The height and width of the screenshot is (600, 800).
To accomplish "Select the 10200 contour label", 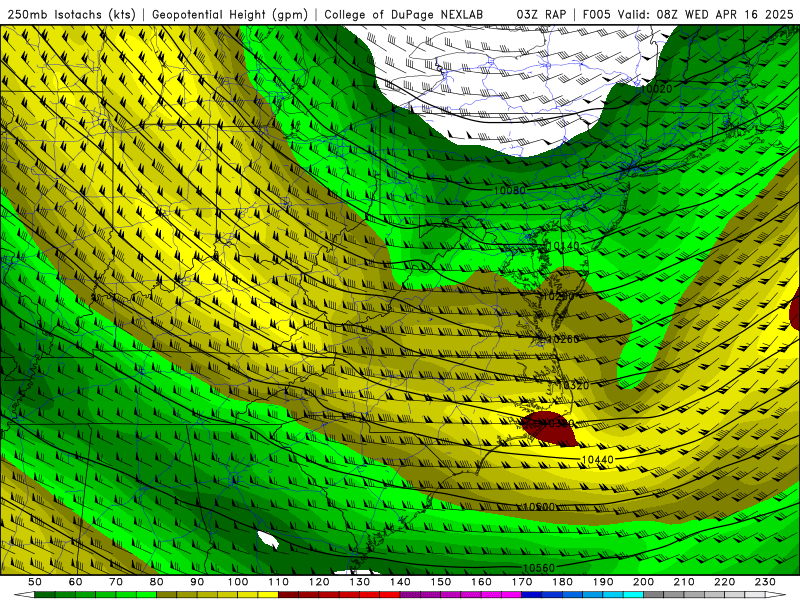I will [x=558, y=296].
